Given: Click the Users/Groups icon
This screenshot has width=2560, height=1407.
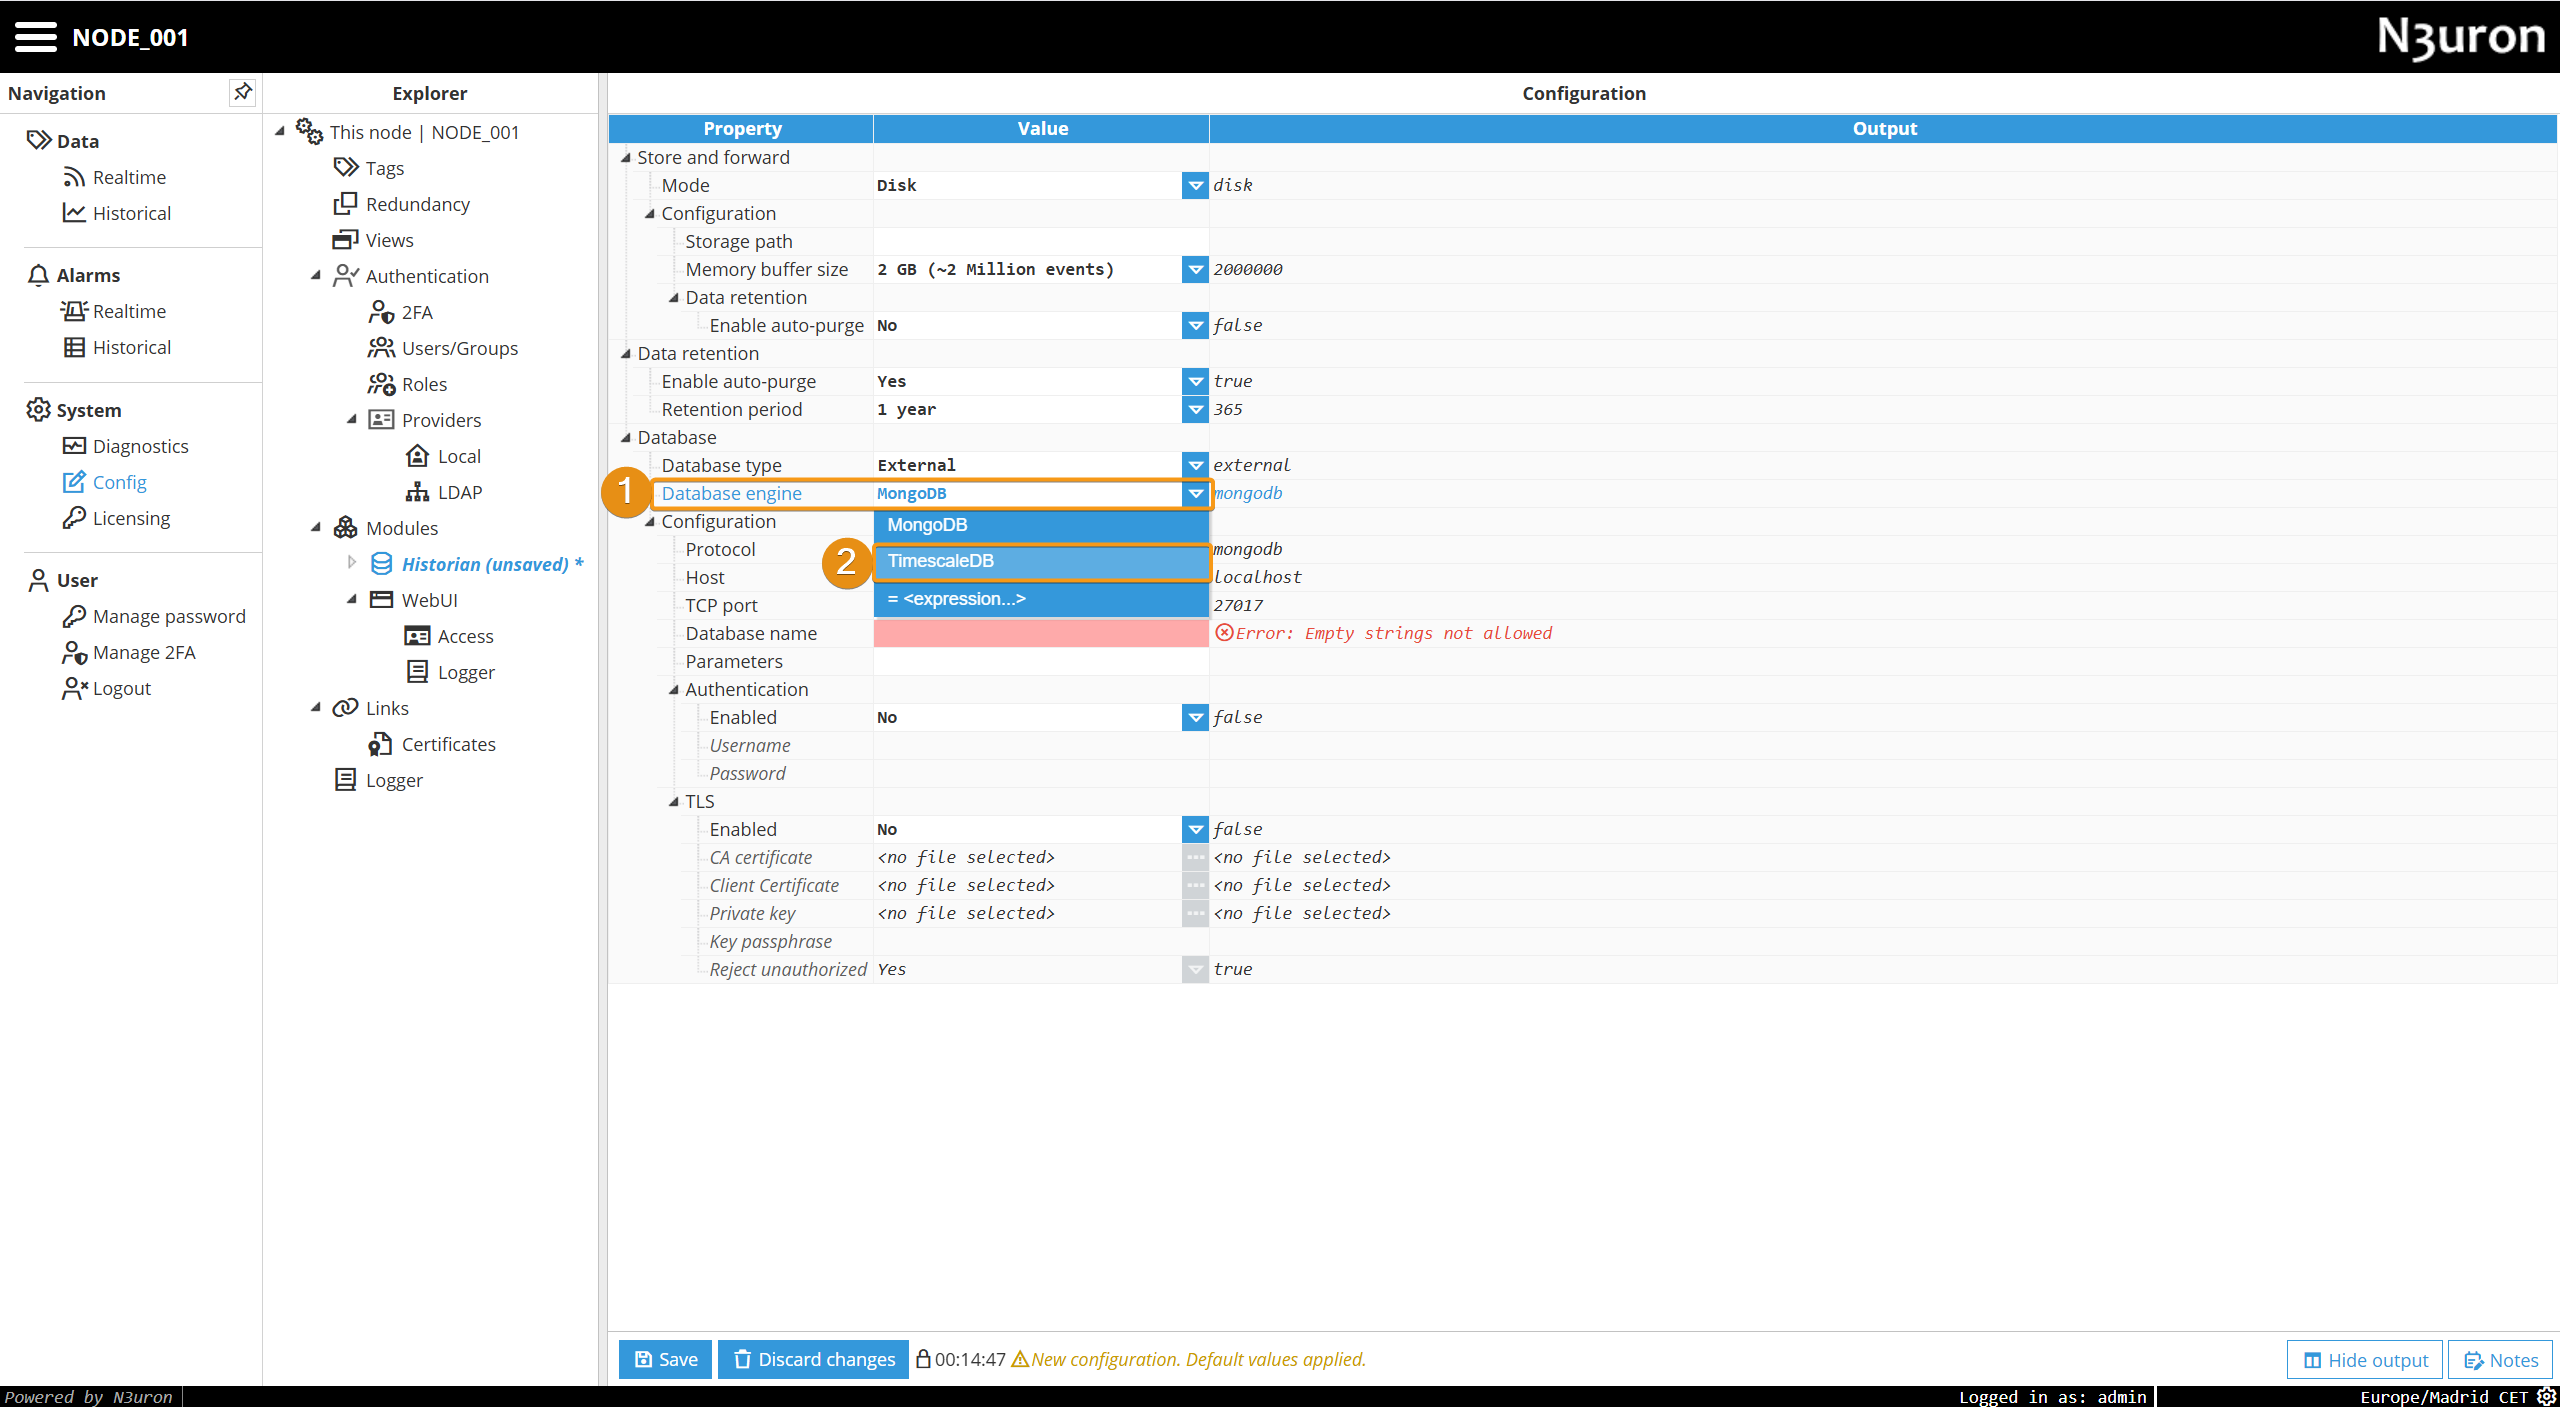Looking at the screenshot, I should [x=381, y=348].
